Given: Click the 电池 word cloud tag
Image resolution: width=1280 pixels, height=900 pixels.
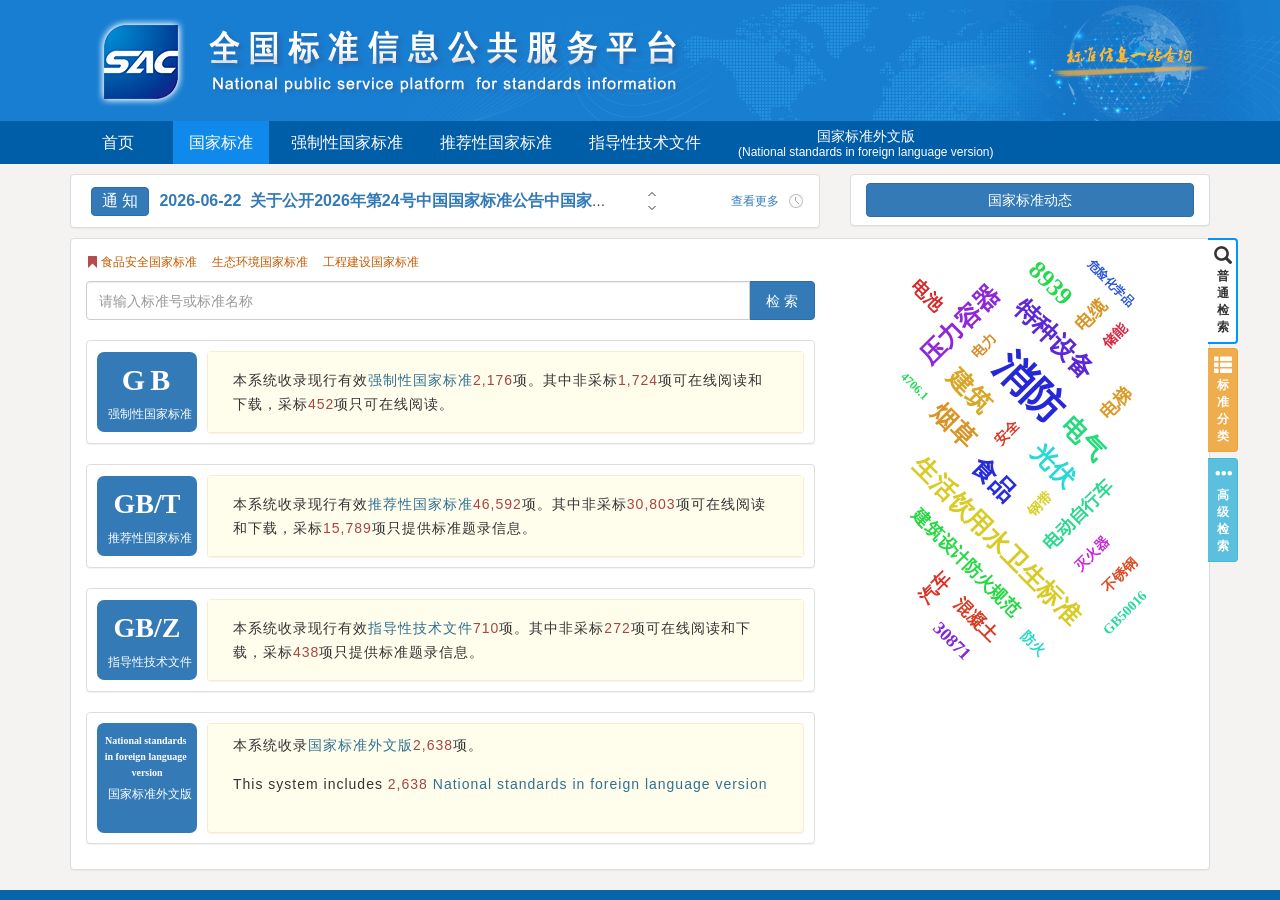Looking at the screenshot, I should click(927, 296).
